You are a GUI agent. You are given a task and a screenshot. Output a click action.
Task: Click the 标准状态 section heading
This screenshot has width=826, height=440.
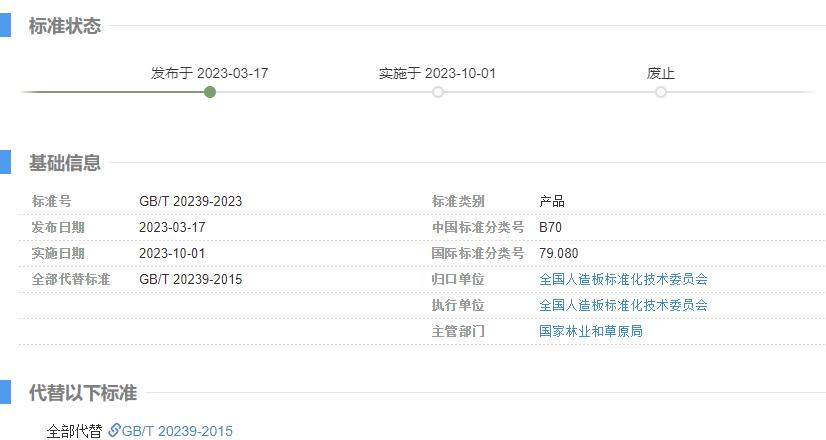tap(65, 27)
